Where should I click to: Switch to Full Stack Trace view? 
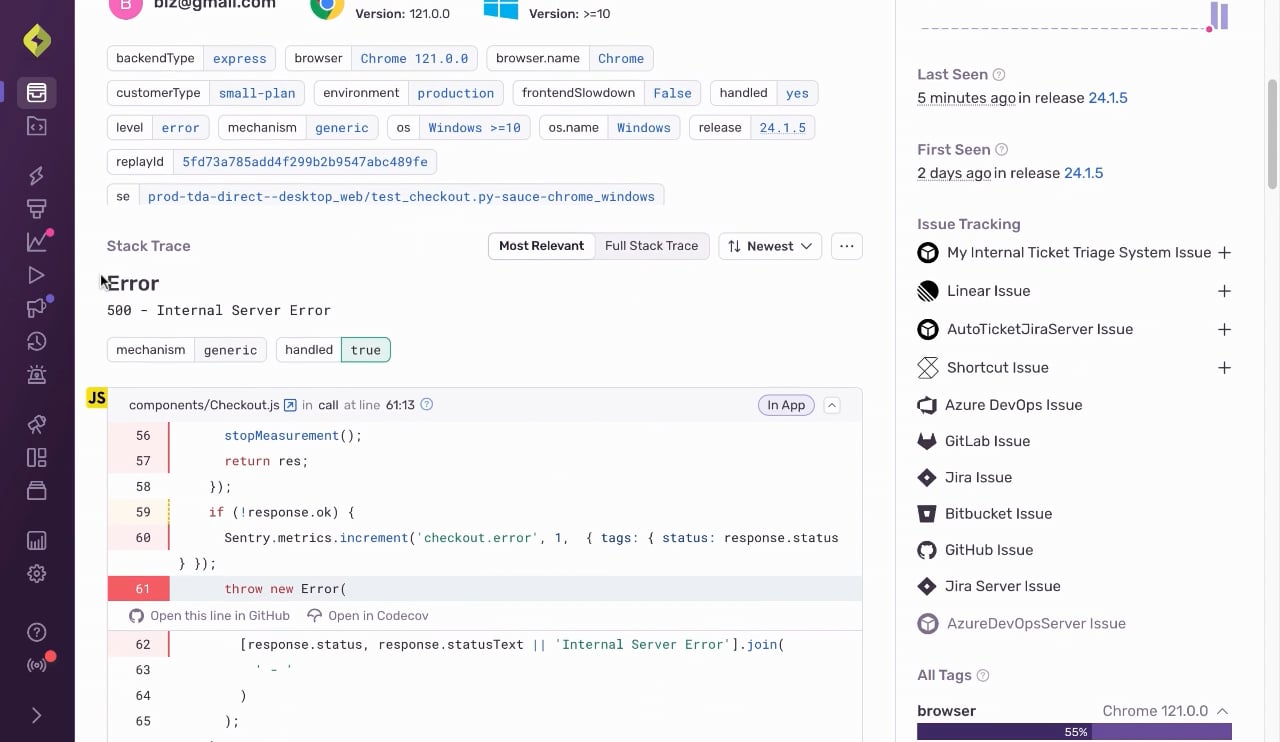point(651,246)
